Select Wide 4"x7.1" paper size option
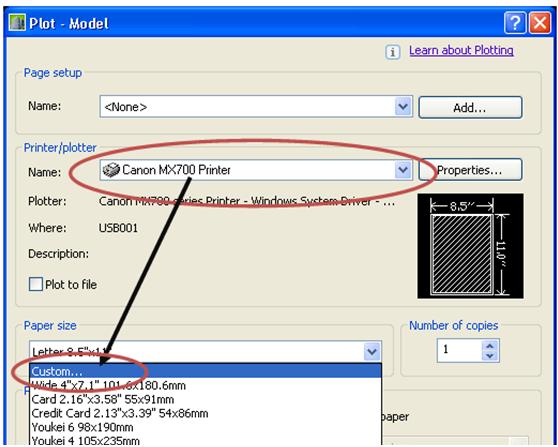Viewport: 558px width, 447px height. click(205, 385)
